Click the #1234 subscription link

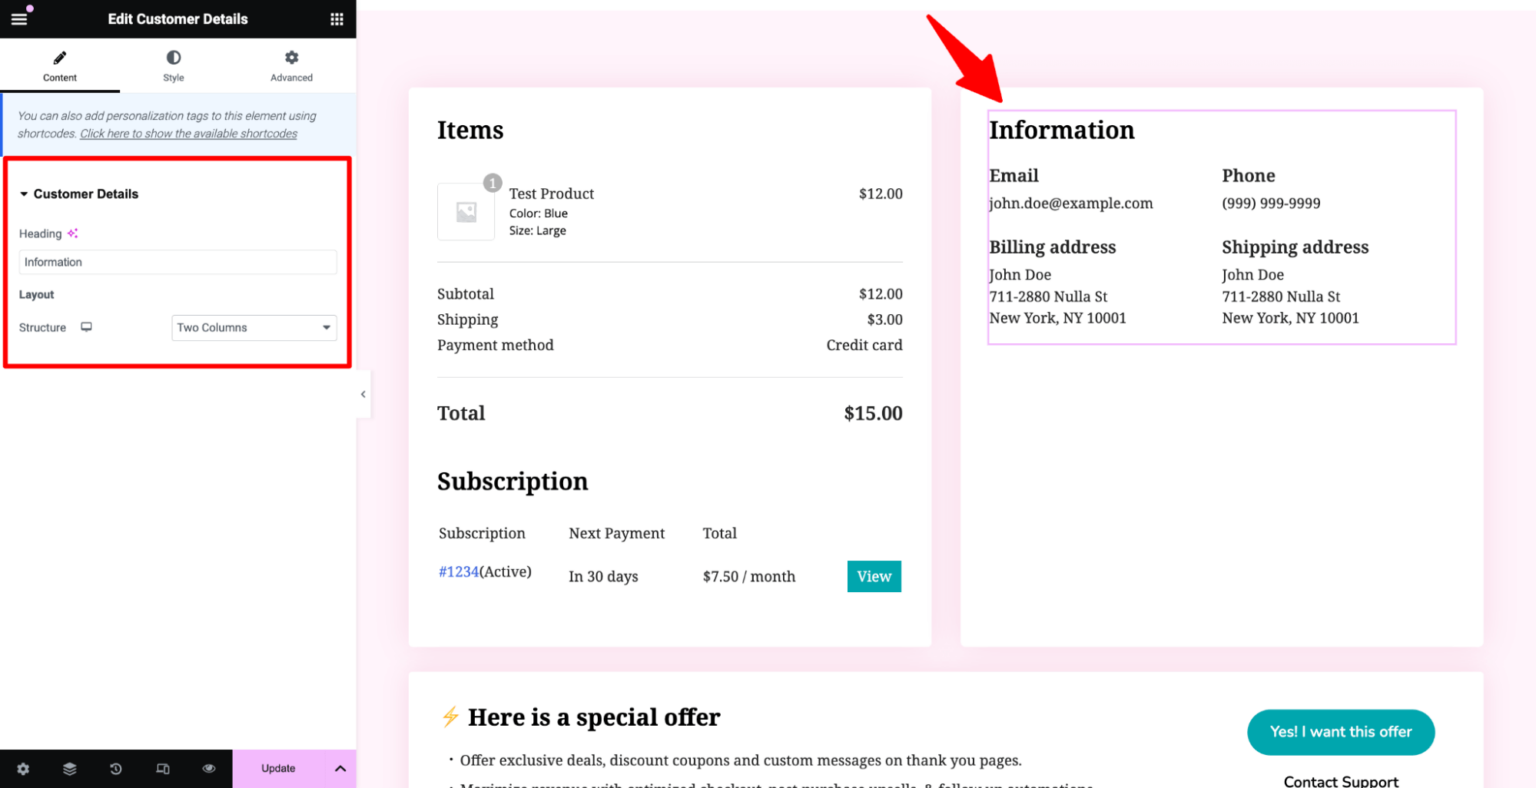tap(458, 571)
